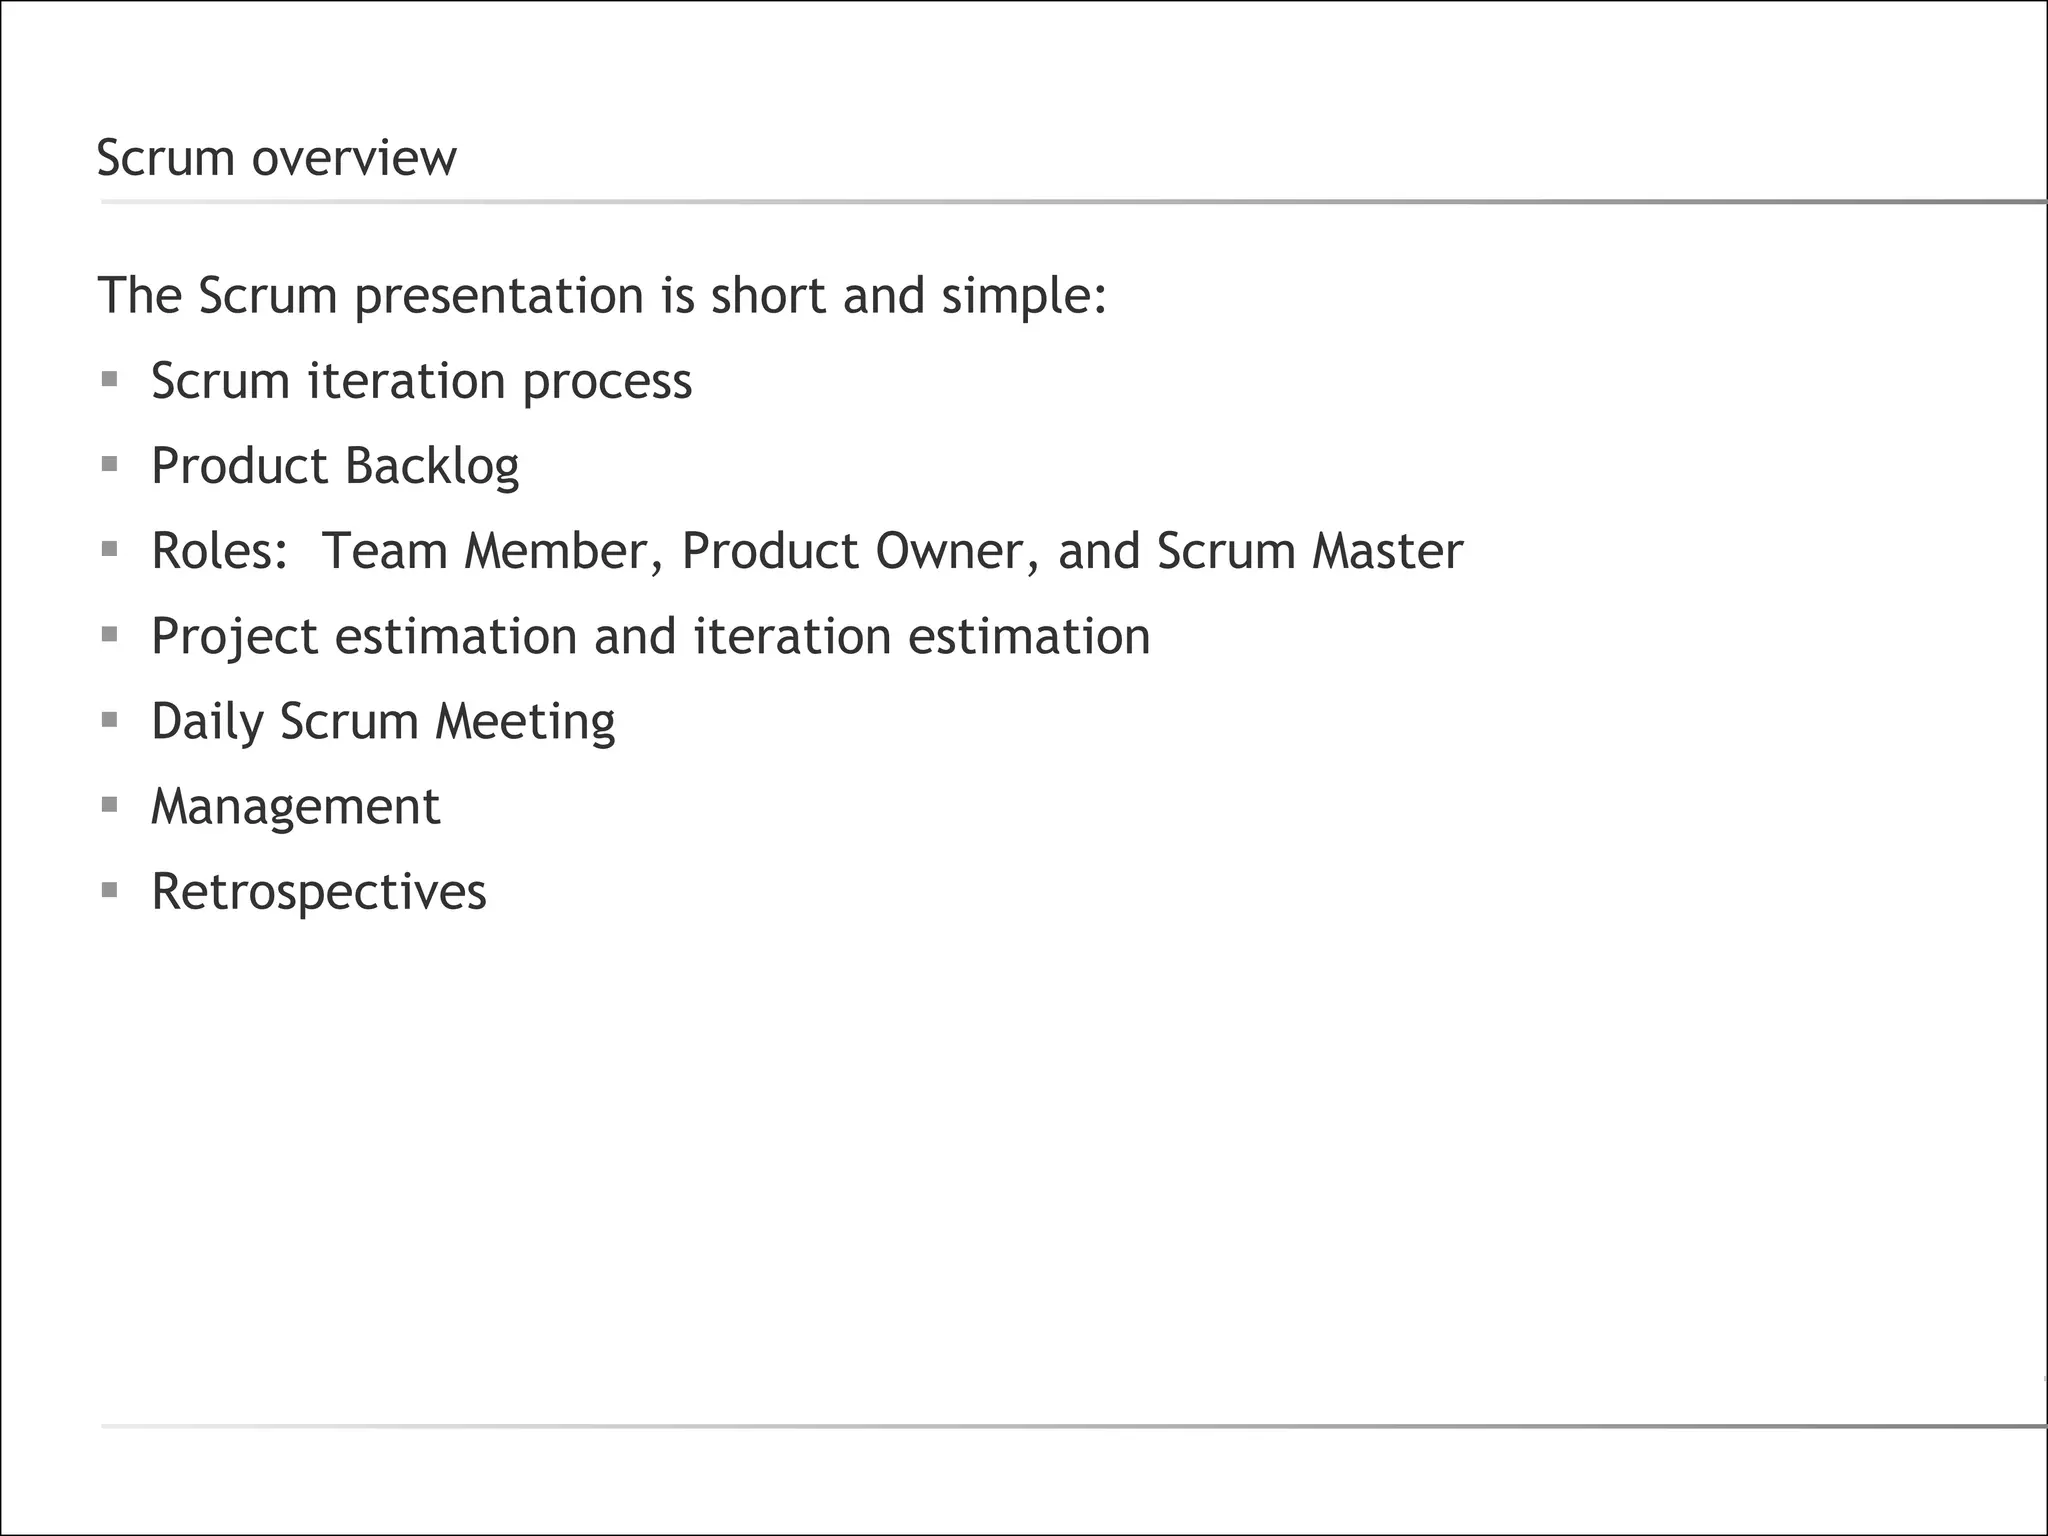Image resolution: width=2048 pixels, height=1536 pixels.
Task: Click the "The Scrum presentation is short and simple:" line
Action: pos(602,296)
